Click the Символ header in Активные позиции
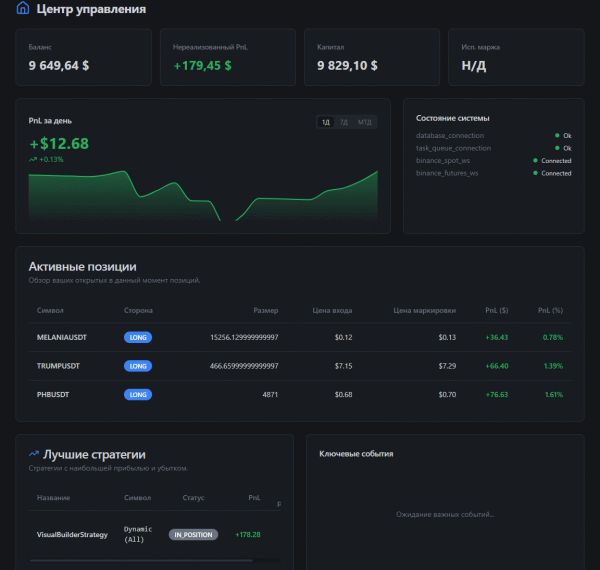600x570 pixels. click(50, 310)
